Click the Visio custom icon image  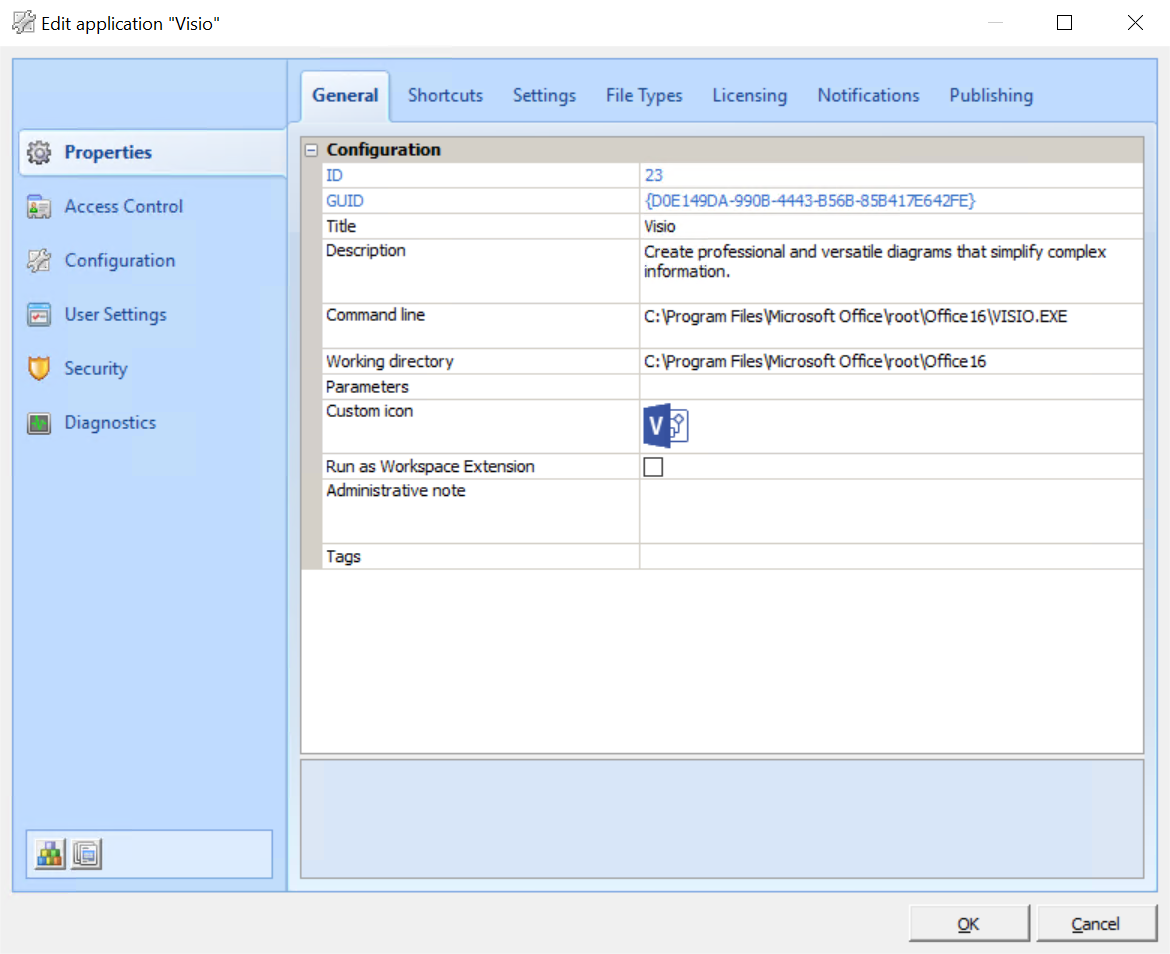click(x=666, y=426)
